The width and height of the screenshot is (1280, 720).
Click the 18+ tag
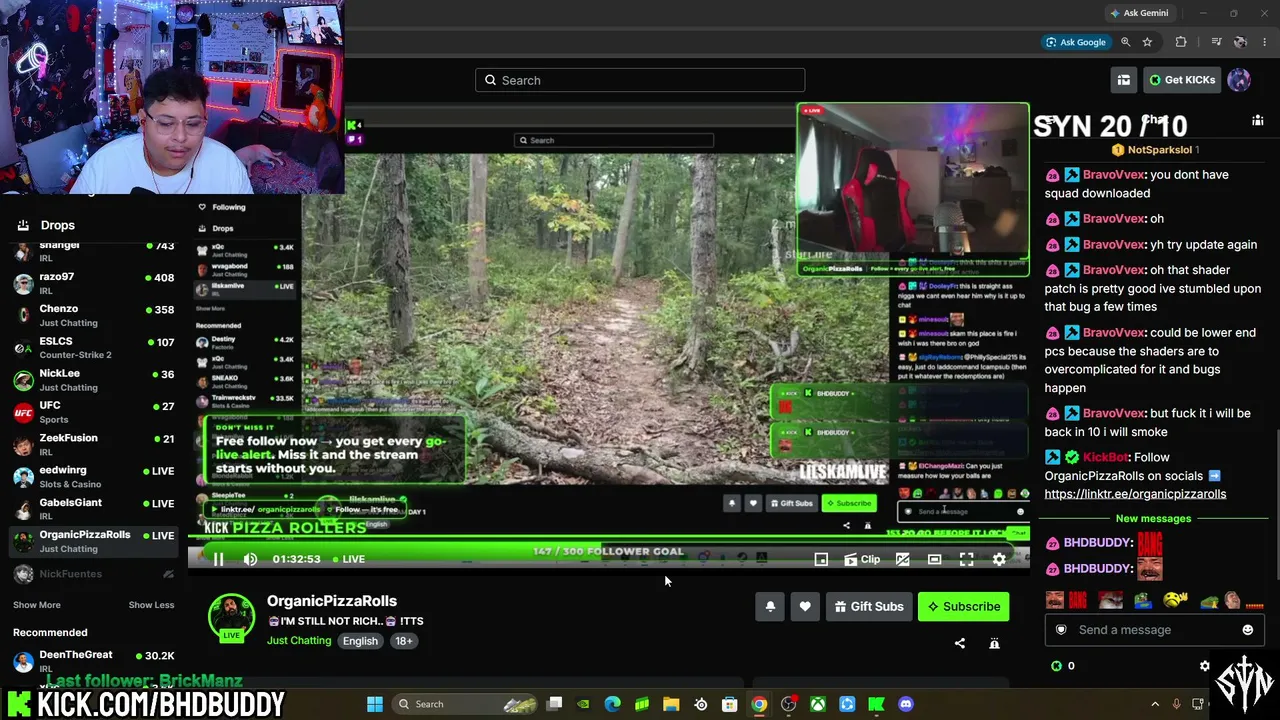pyautogui.click(x=403, y=641)
